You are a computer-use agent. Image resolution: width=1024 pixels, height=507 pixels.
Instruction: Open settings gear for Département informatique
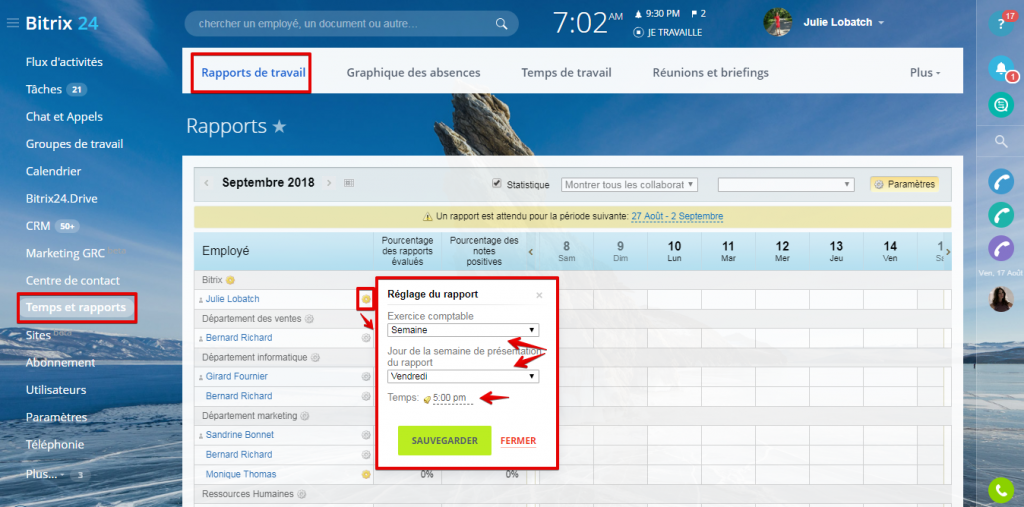[x=315, y=357]
